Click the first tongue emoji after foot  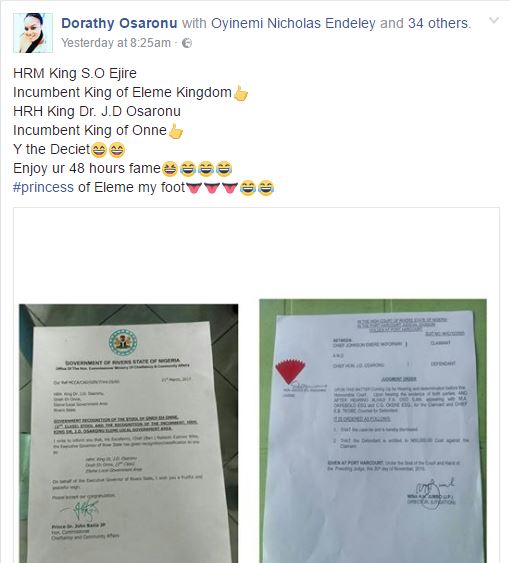point(194,187)
